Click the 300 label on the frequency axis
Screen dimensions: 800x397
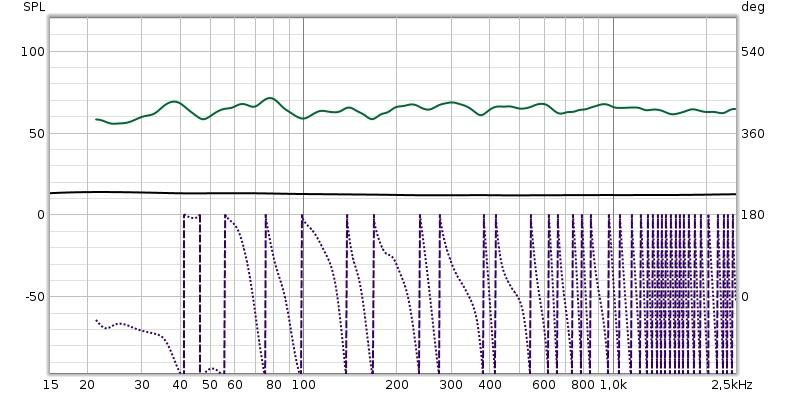(451, 385)
